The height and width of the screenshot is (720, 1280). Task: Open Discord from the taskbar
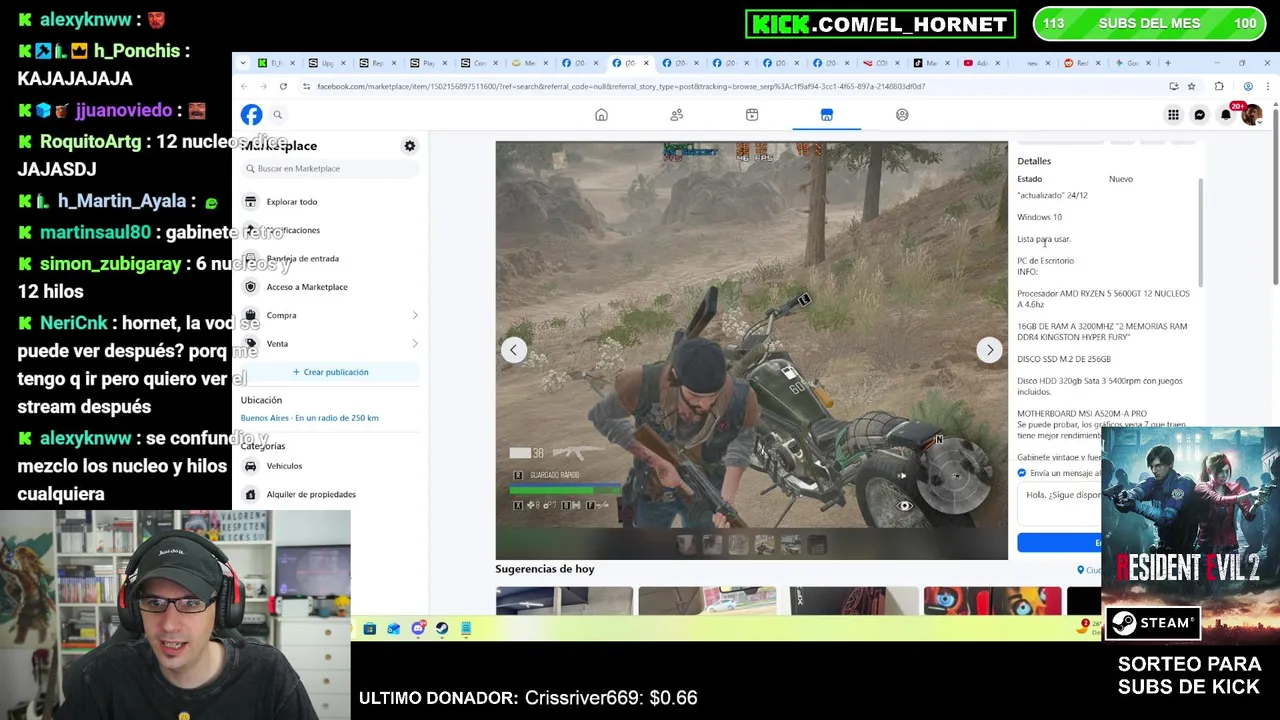[x=418, y=628]
